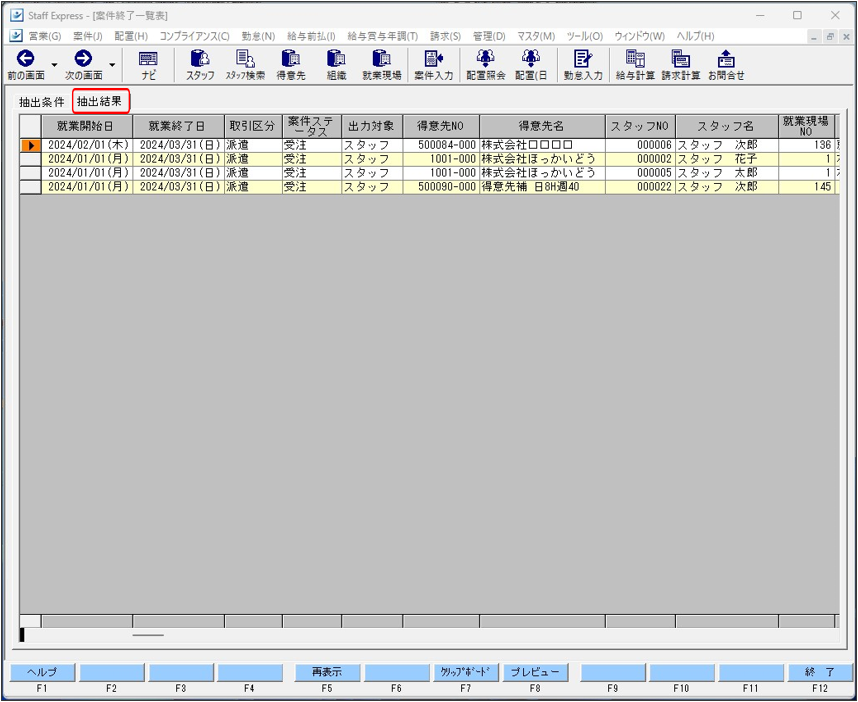Open the 配置(H) menu
This screenshot has height=702, width=858.
click(x=131, y=36)
